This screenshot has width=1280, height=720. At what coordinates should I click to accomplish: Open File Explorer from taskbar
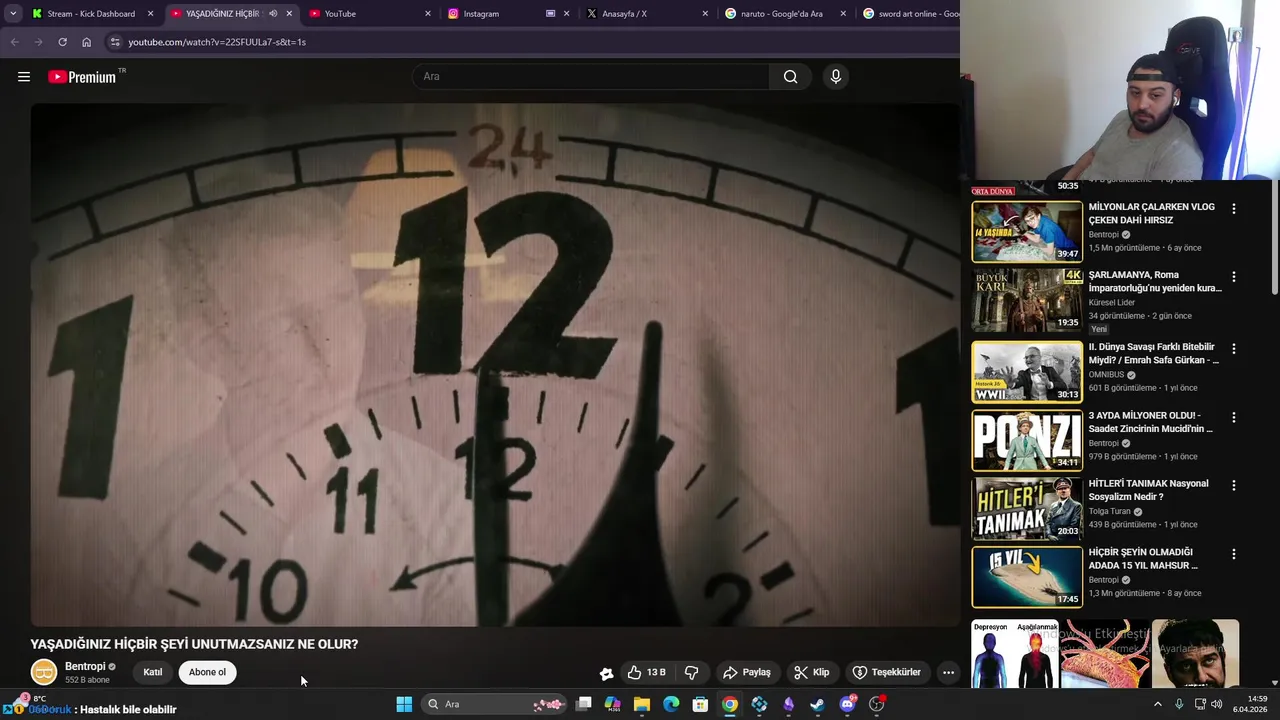point(642,704)
